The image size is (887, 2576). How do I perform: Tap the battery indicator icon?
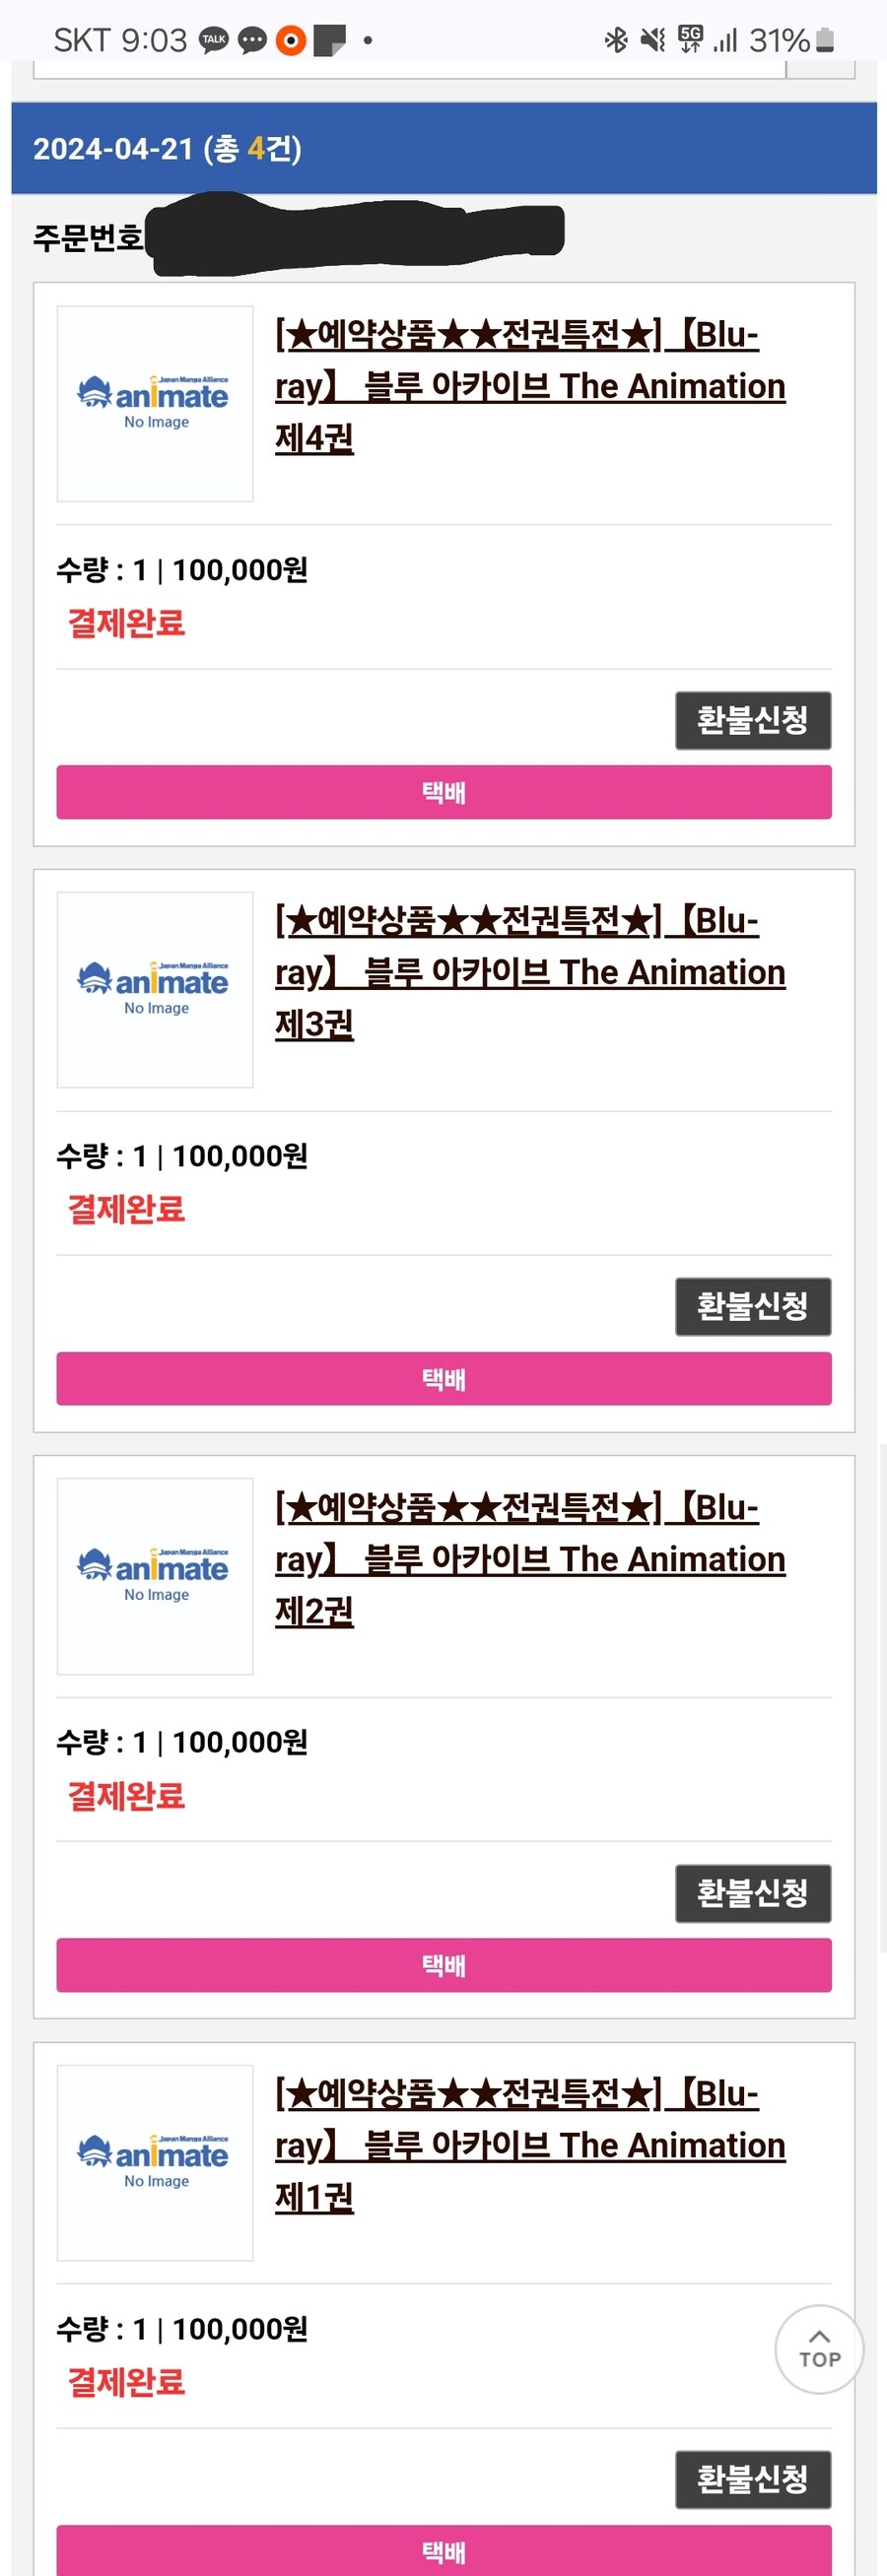(825, 40)
